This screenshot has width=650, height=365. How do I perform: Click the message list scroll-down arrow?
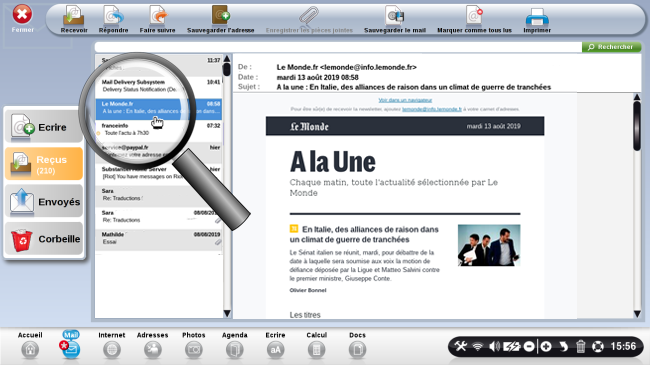tap(227, 314)
